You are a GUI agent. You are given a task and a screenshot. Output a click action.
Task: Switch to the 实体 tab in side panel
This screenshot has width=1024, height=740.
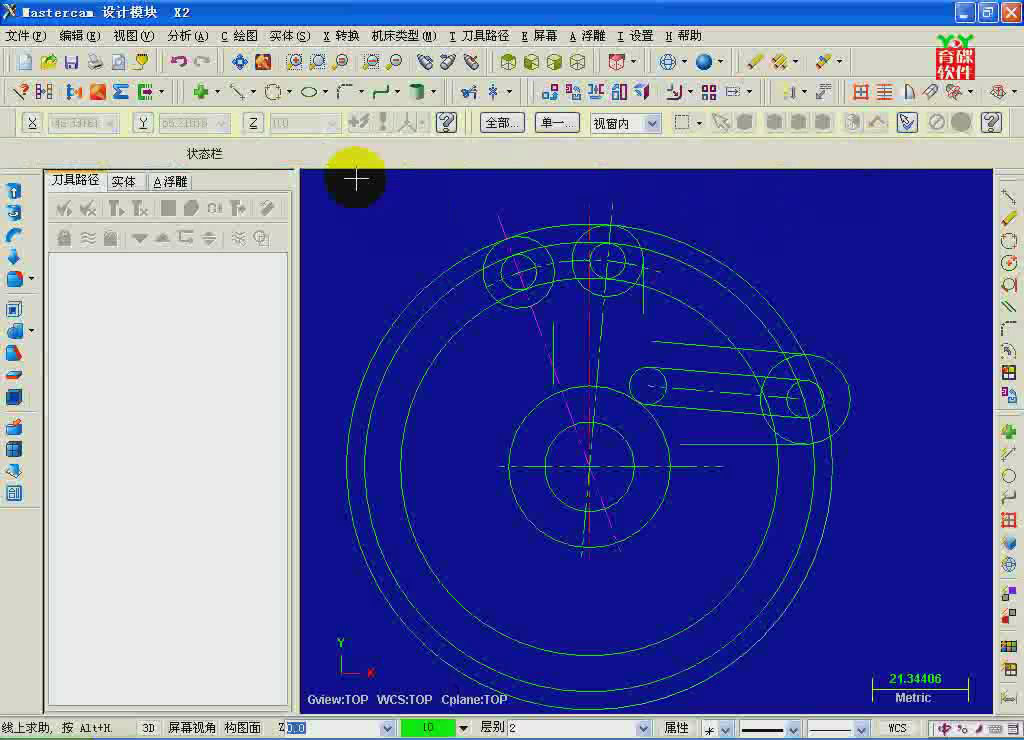coord(123,182)
